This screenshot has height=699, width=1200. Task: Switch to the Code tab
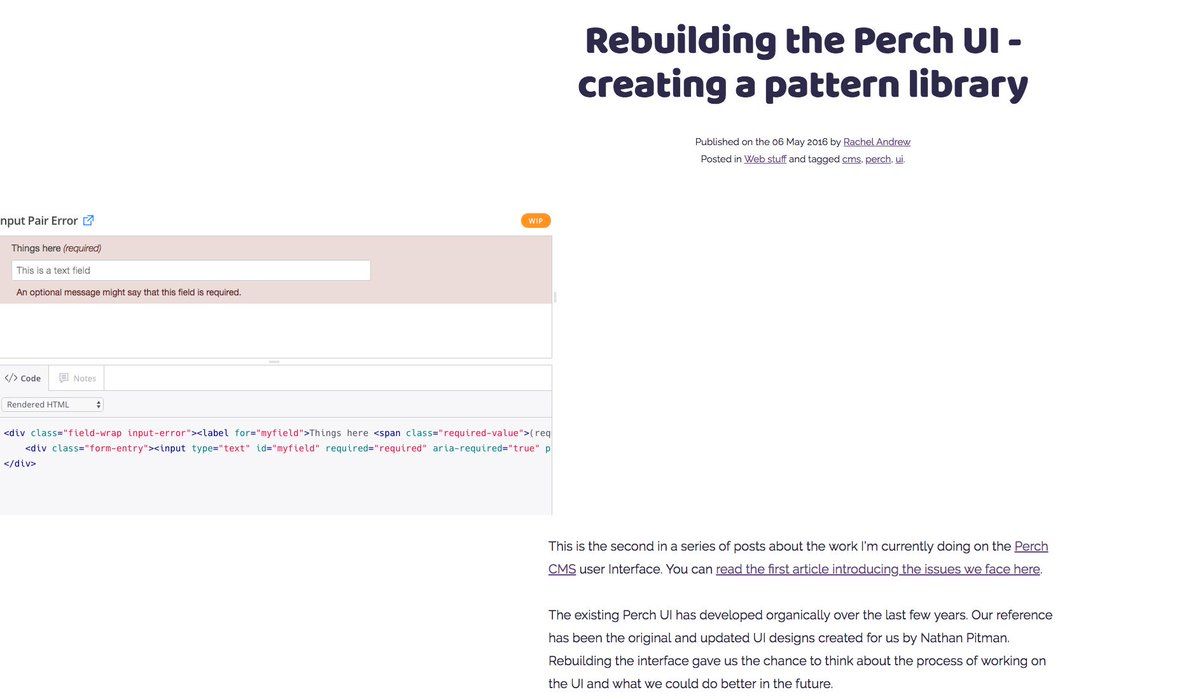click(x=23, y=378)
